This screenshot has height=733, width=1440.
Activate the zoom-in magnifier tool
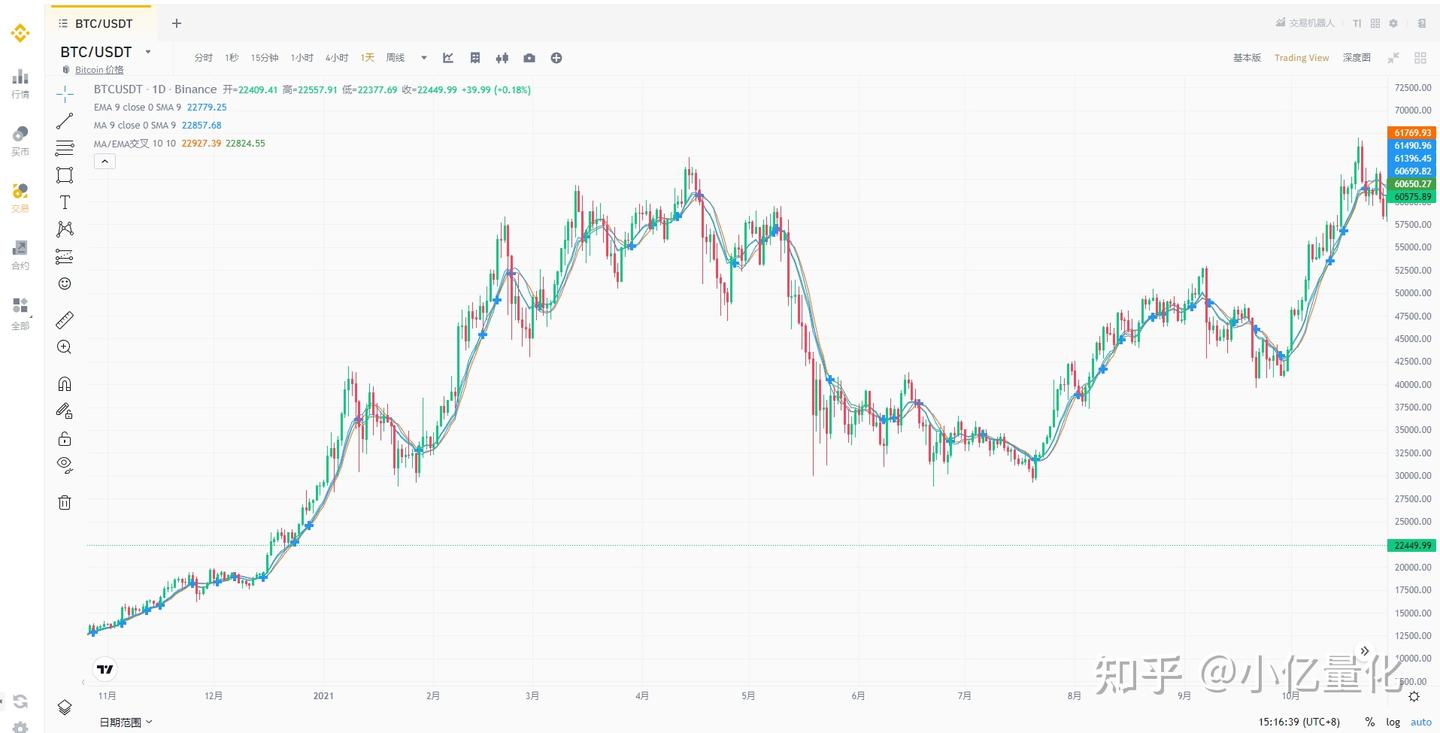pos(64,346)
